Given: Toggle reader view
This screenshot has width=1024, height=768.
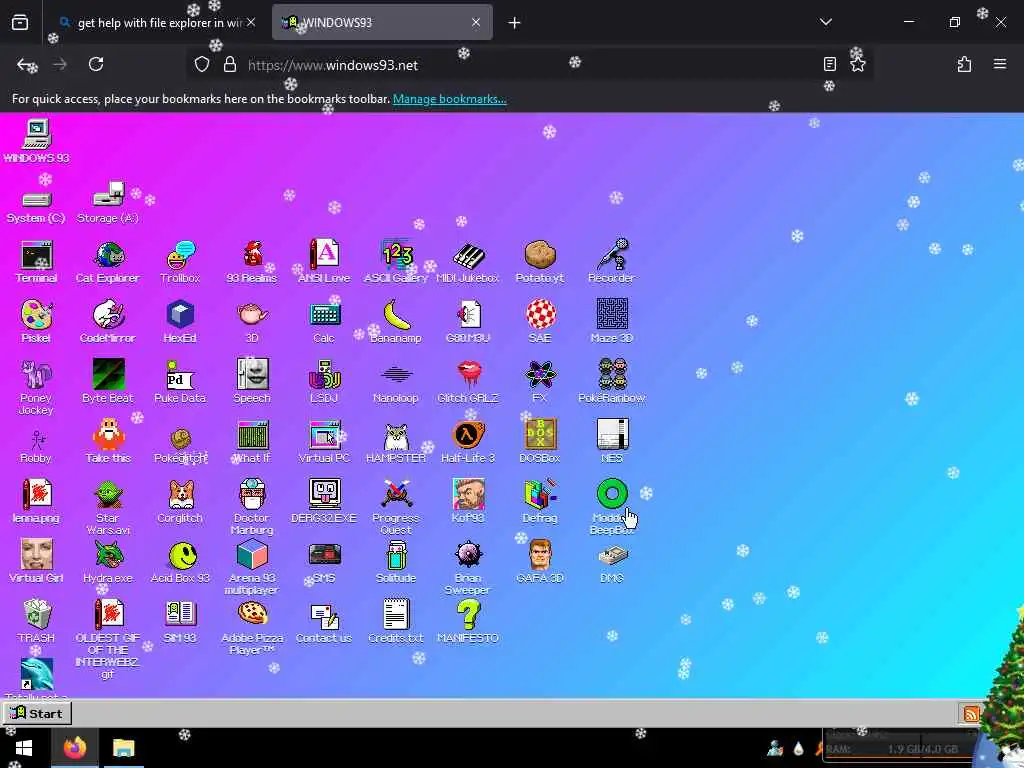Looking at the screenshot, I should coord(829,64).
